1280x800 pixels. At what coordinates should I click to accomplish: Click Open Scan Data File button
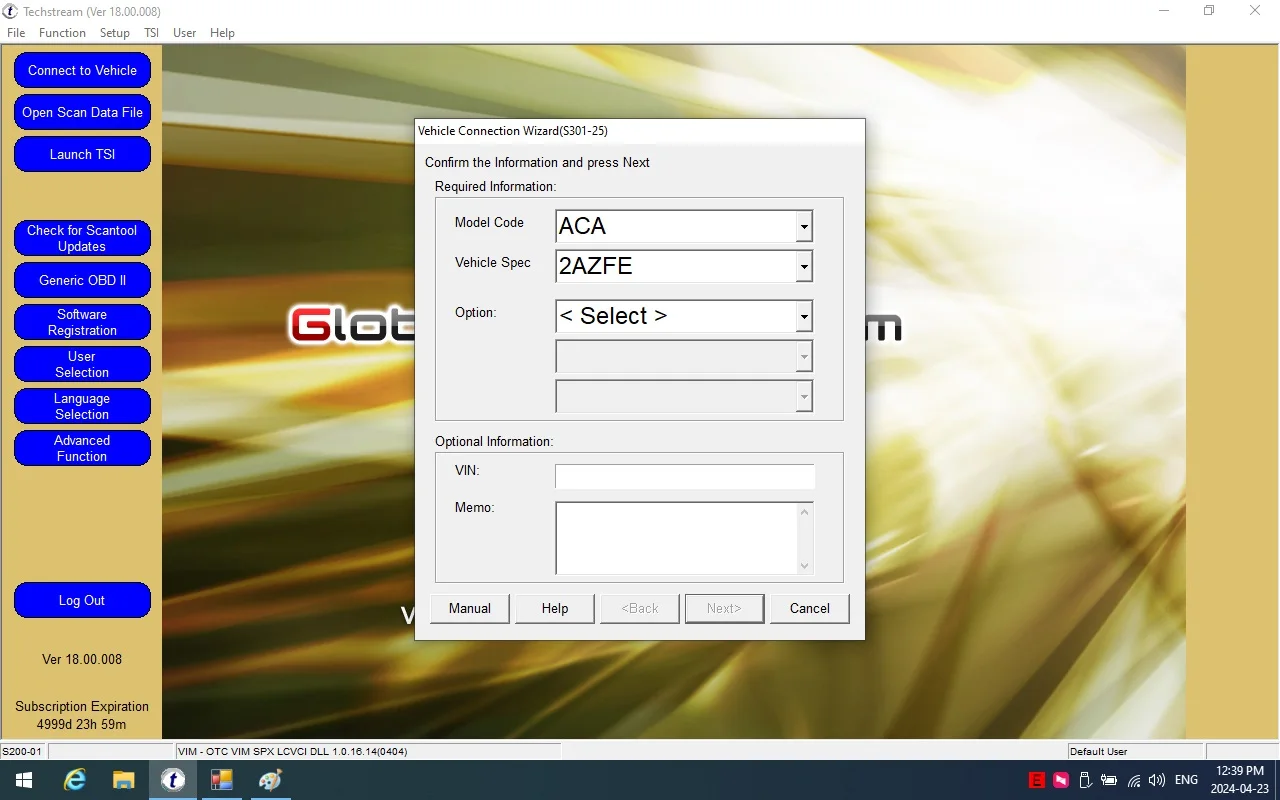[x=82, y=112]
